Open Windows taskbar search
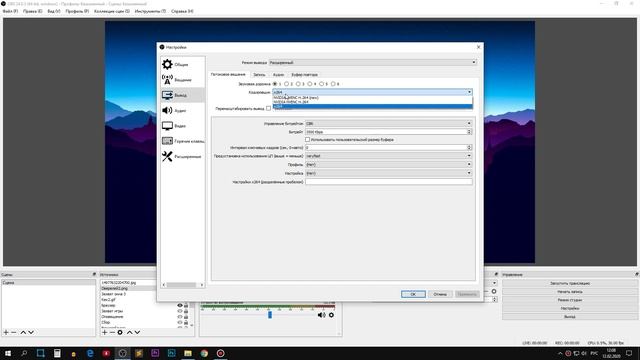640x360 pixels. point(24,353)
